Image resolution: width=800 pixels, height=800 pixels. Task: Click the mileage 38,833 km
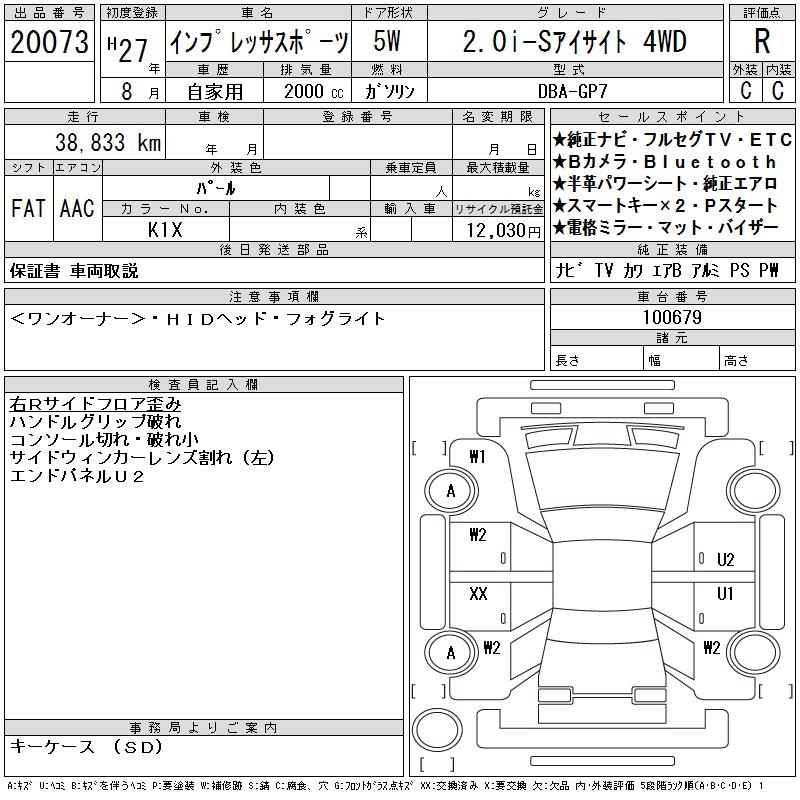tap(108, 142)
